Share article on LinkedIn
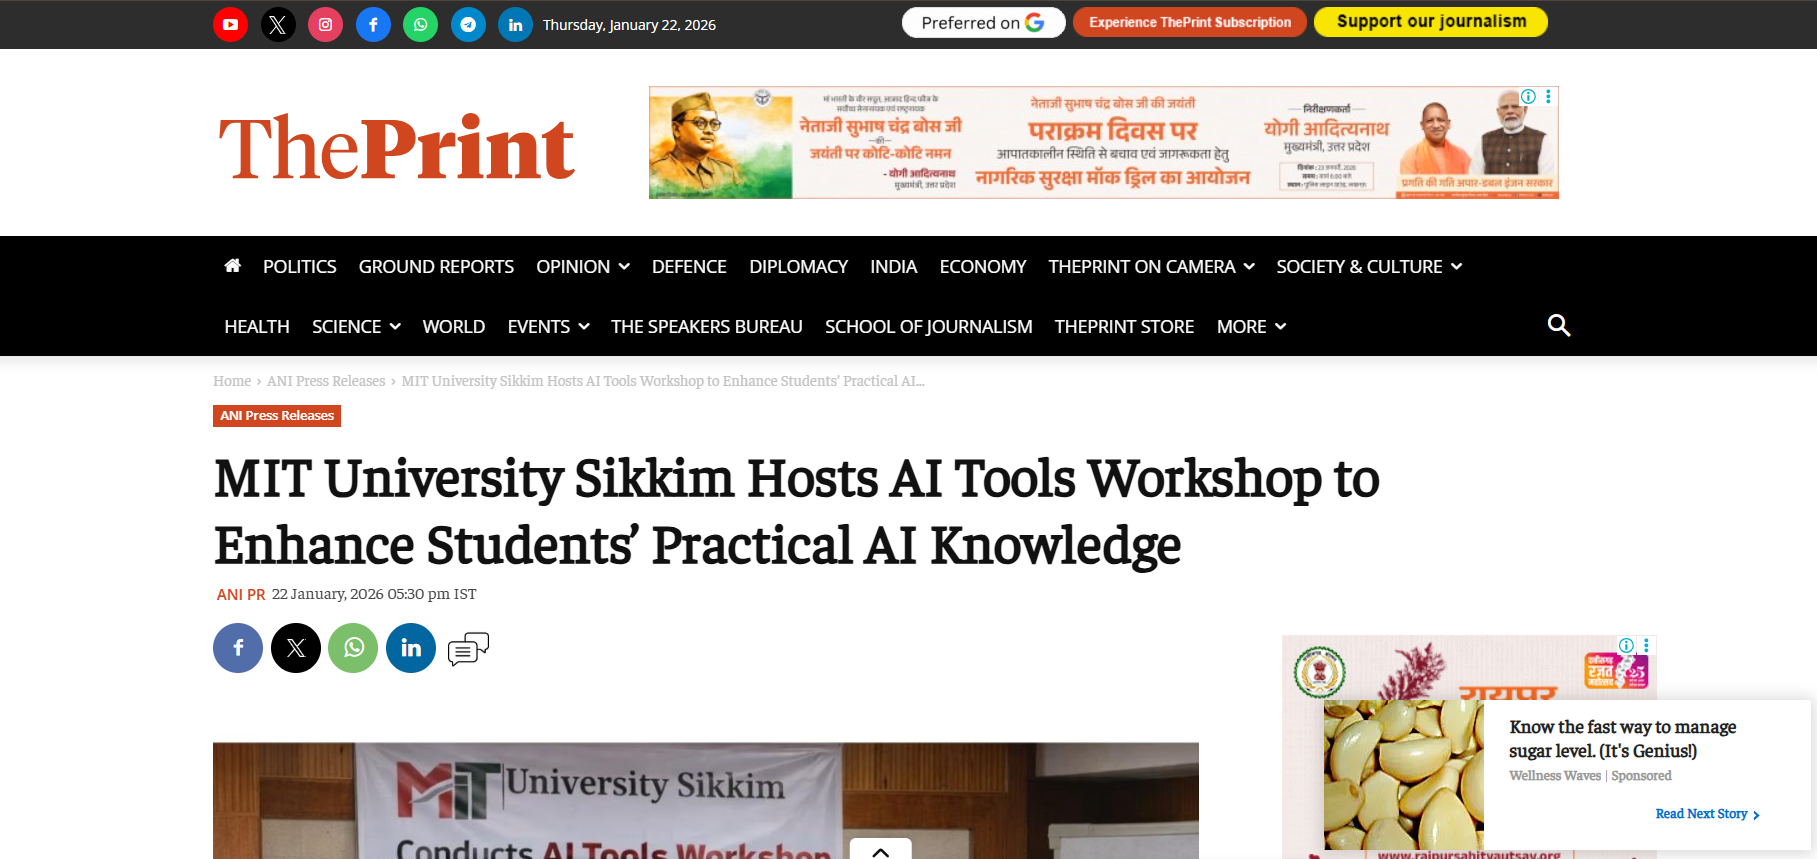 411,648
